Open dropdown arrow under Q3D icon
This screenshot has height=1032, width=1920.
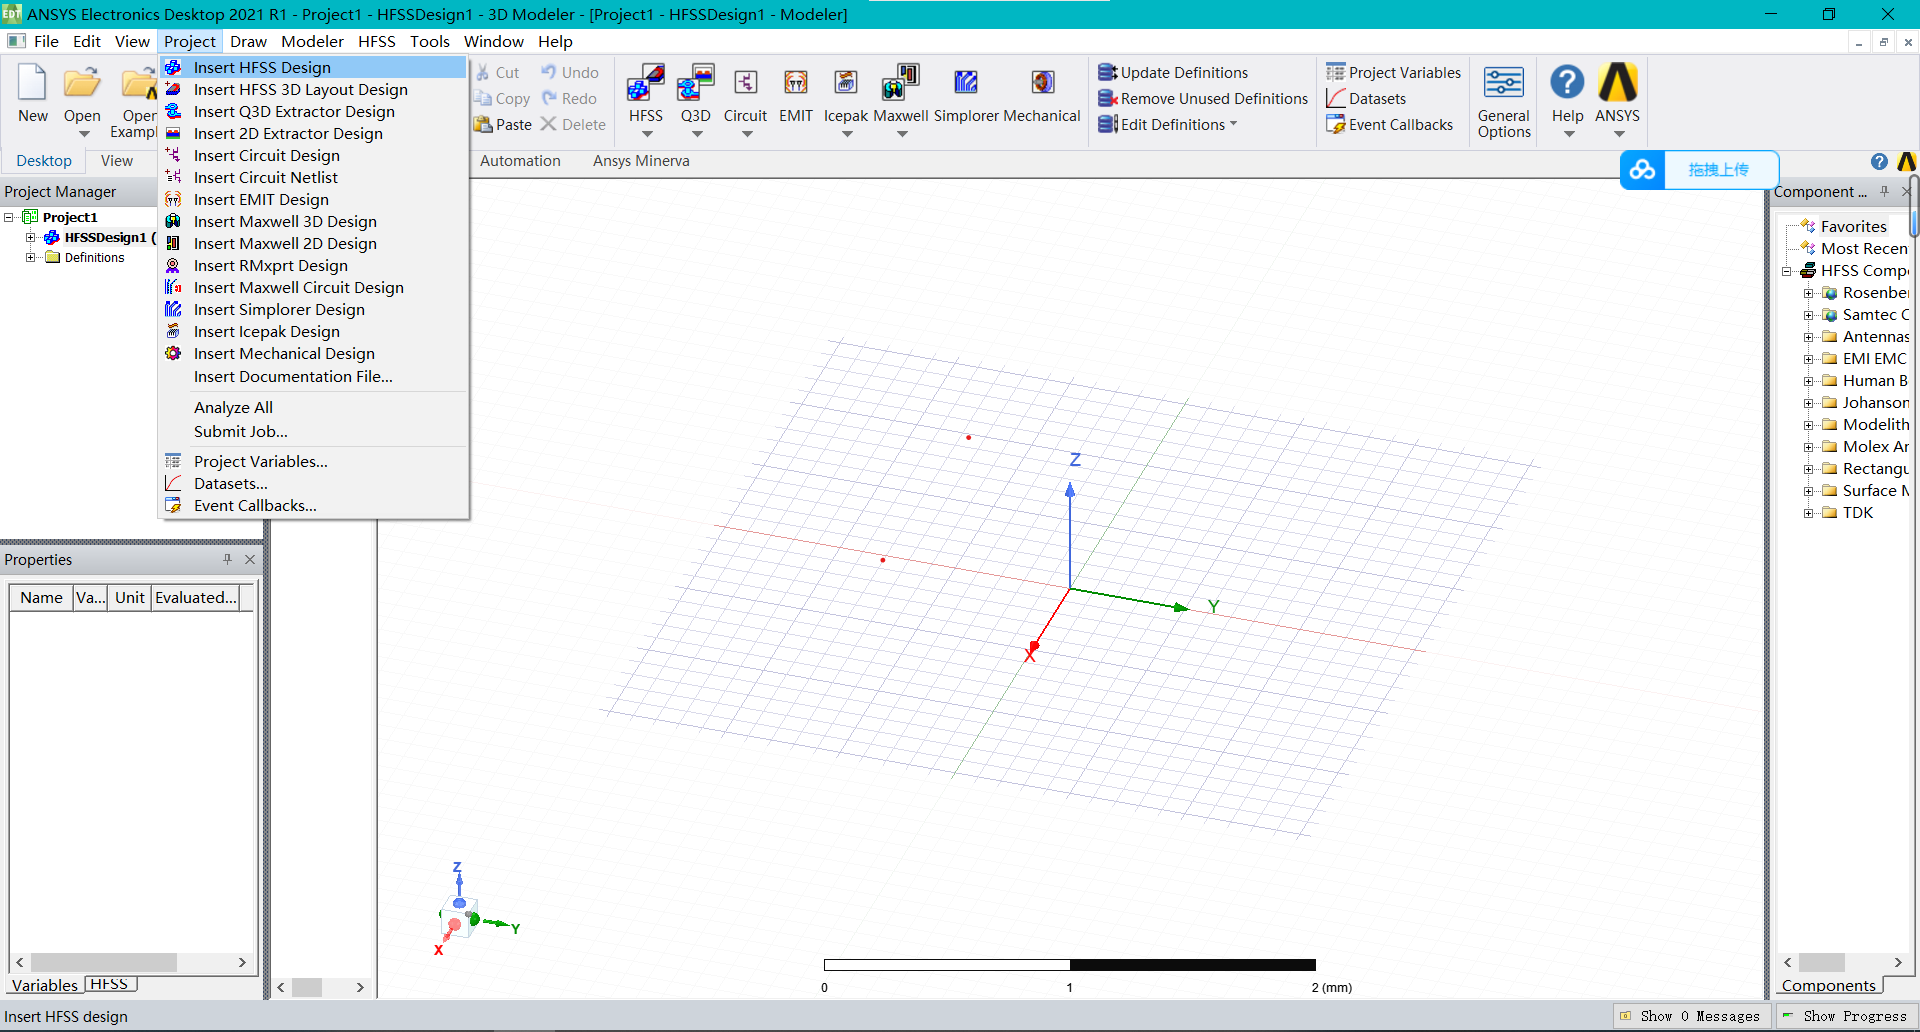click(x=696, y=134)
